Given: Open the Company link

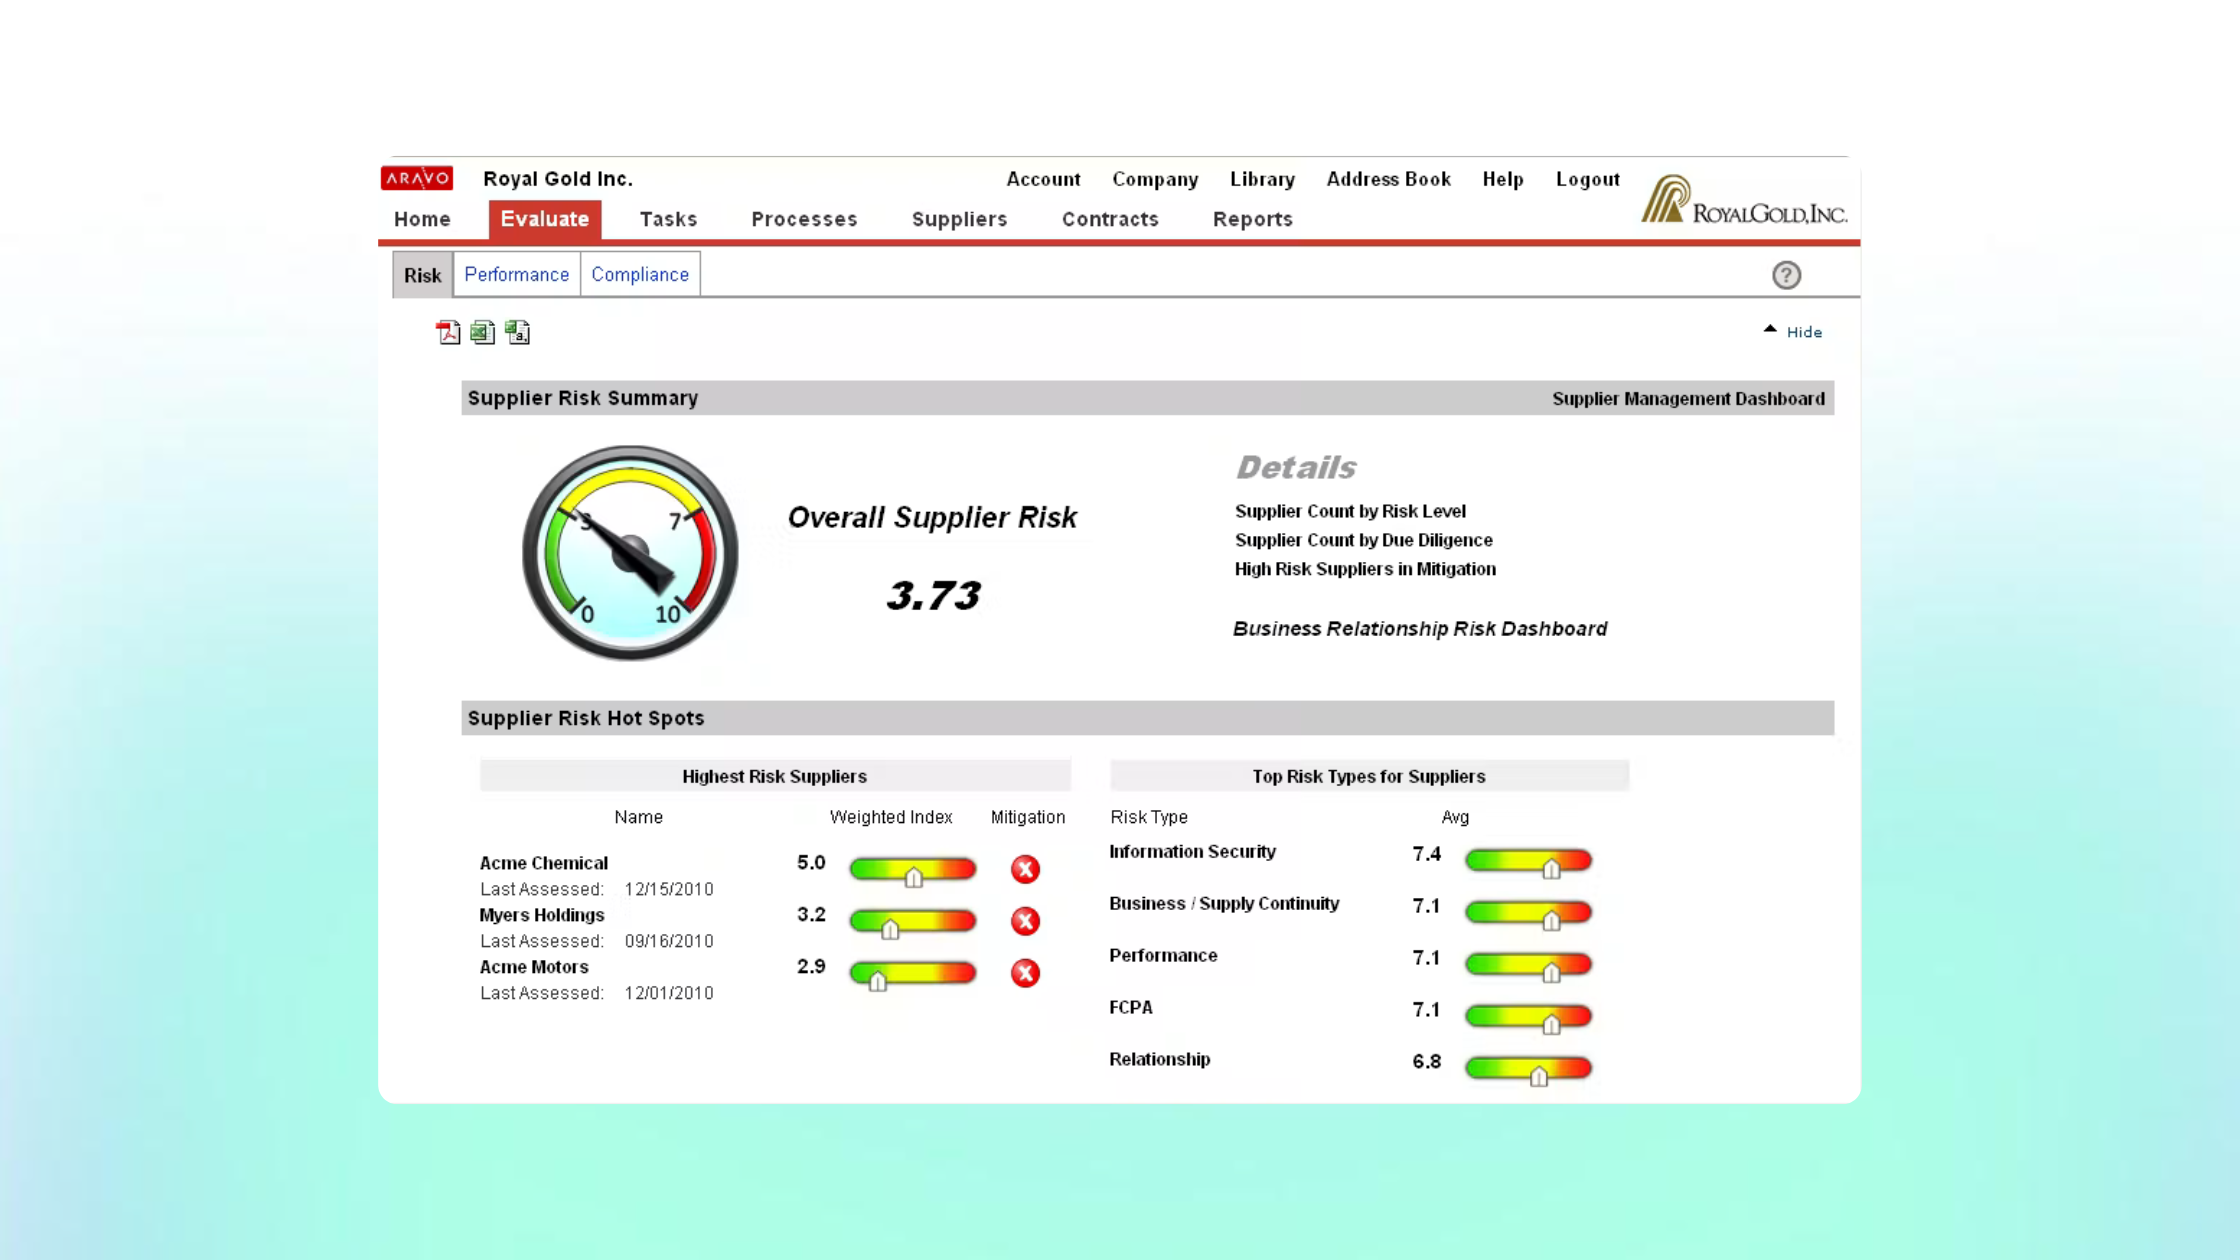Looking at the screenshot, I should tap(1155, 179).
